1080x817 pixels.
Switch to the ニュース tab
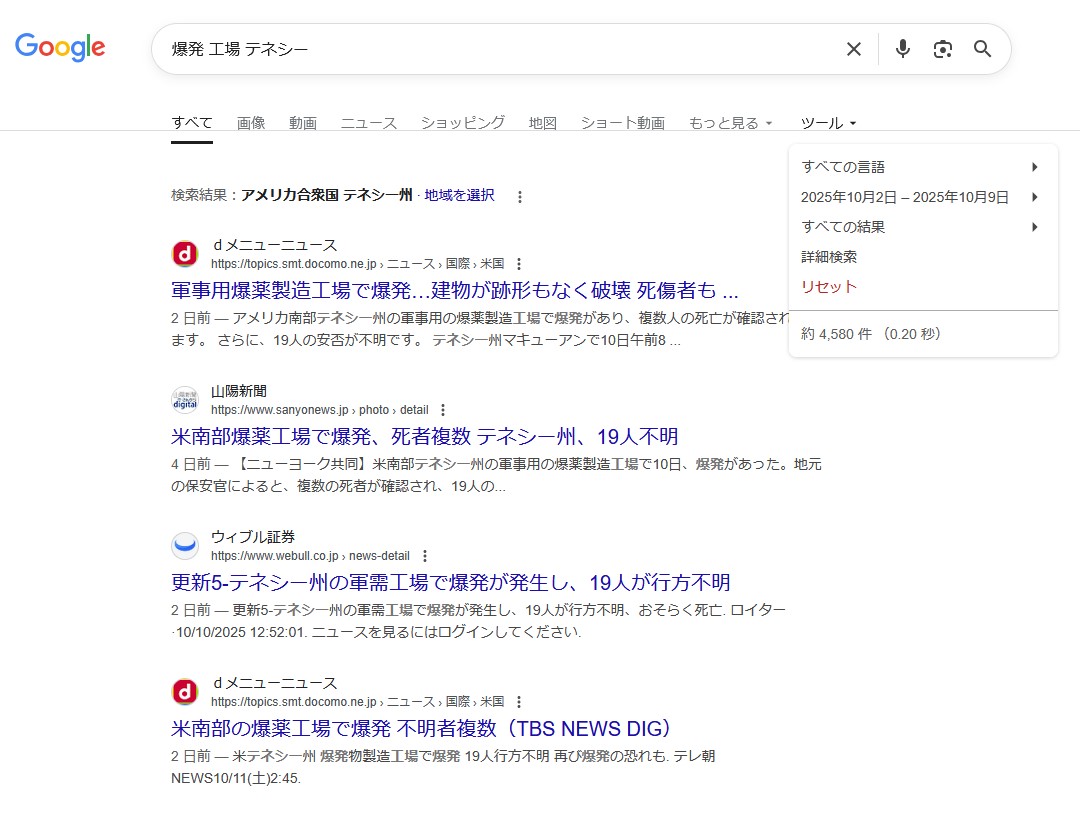[368, 123]
